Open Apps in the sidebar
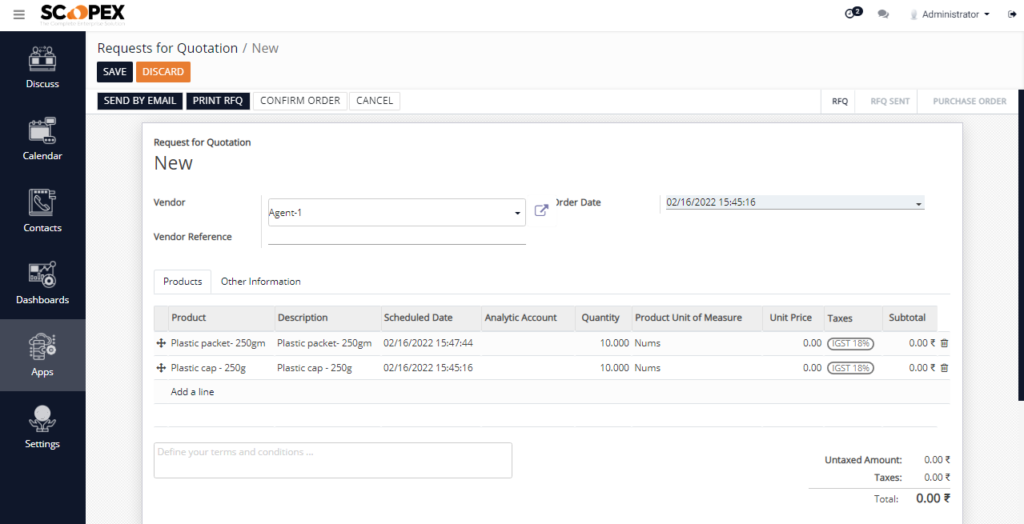1024x524 pixels. click(42, 355)
